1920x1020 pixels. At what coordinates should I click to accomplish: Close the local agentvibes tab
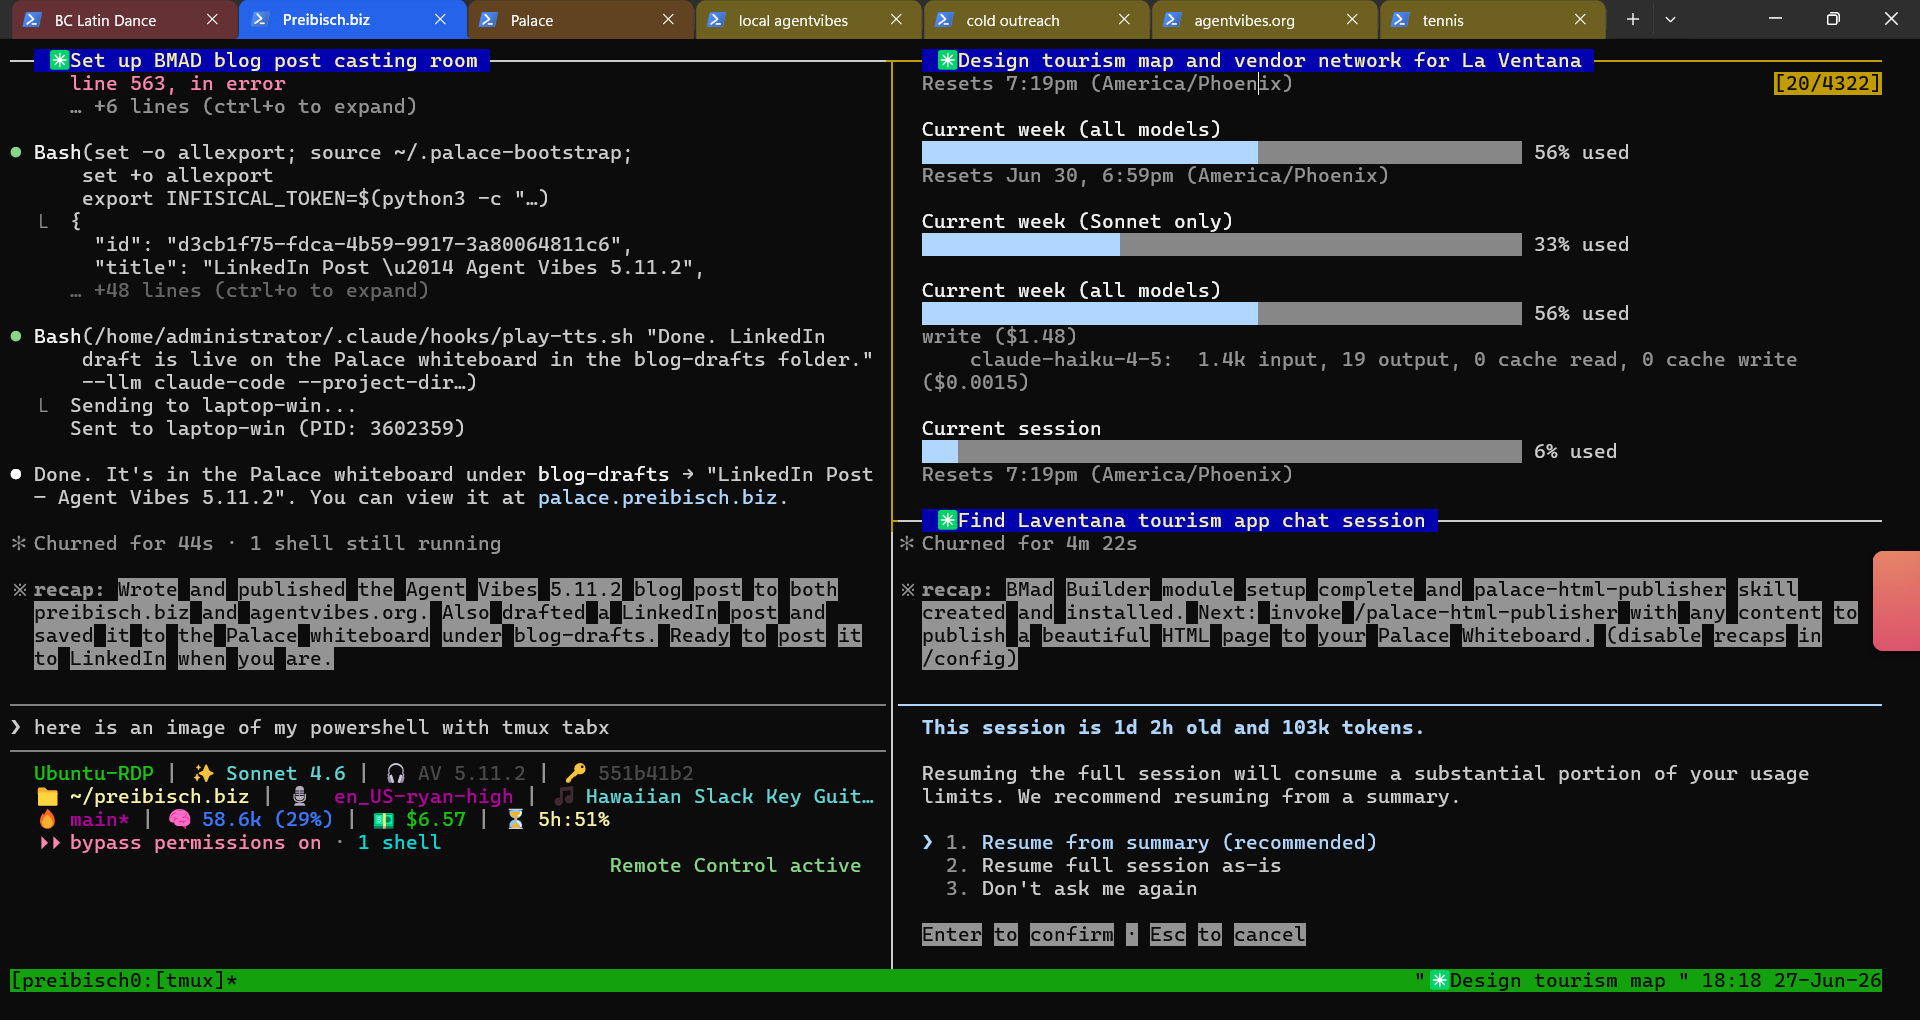pos(896,19)
